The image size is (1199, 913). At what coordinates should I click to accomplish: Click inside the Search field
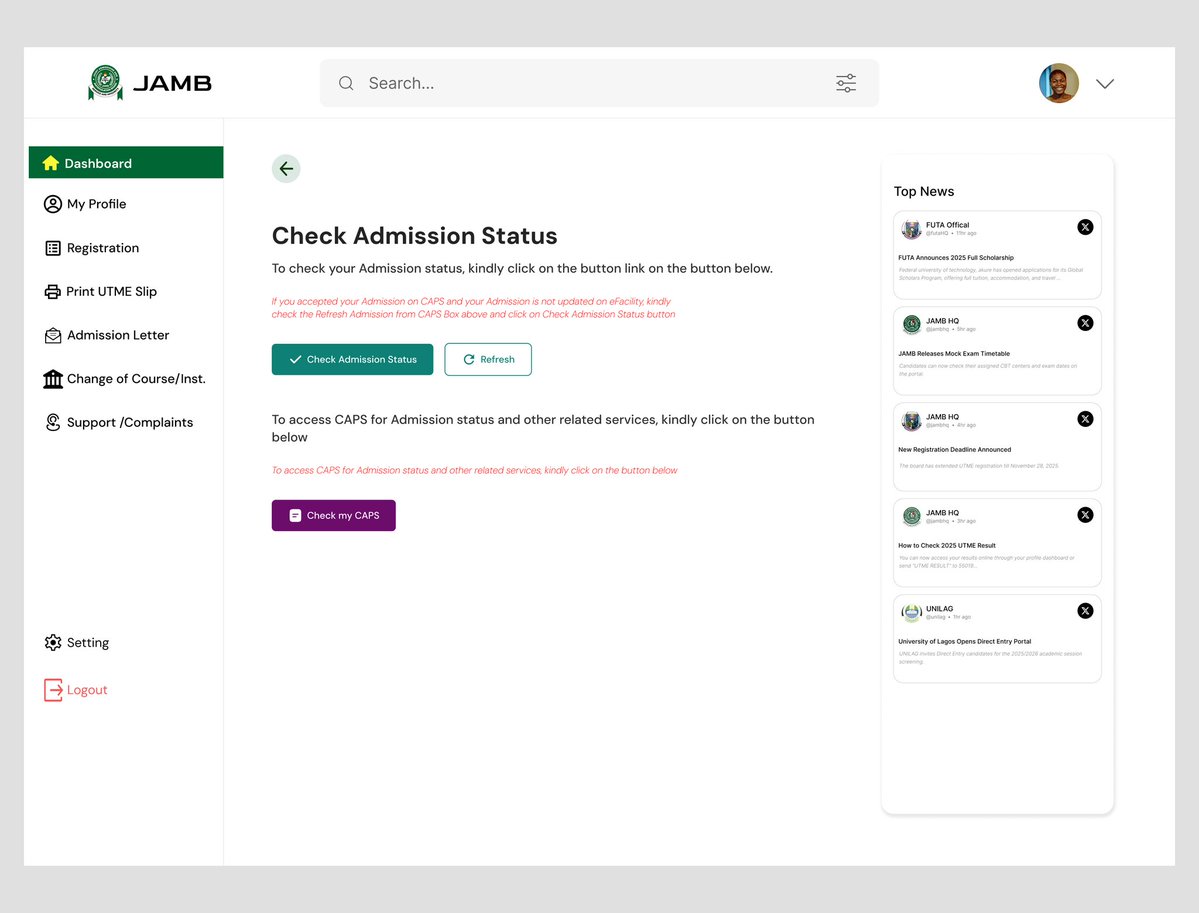point(500,83)
